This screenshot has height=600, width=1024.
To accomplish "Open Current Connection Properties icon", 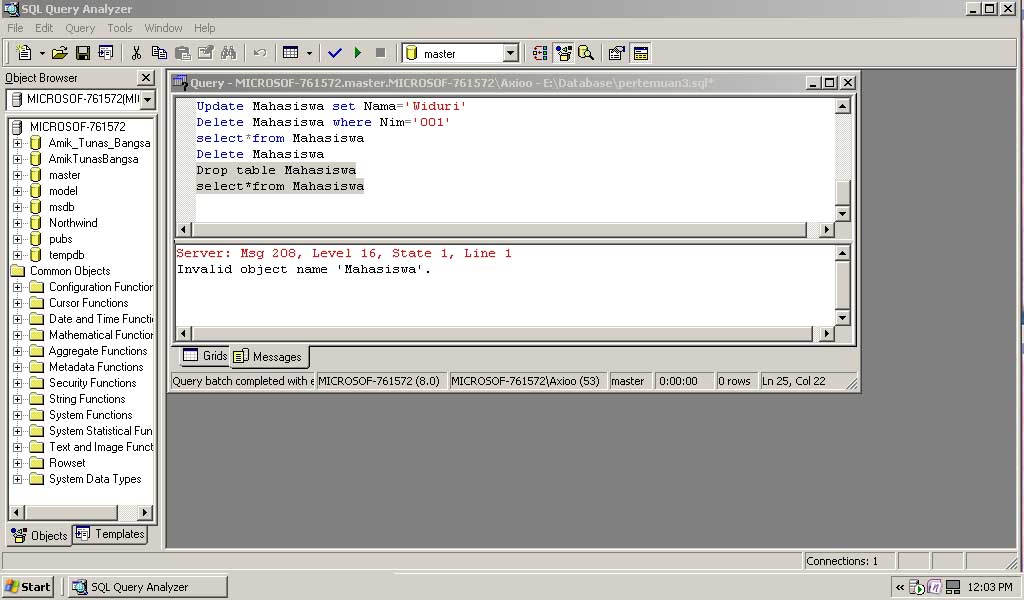I will click(616, 52).
